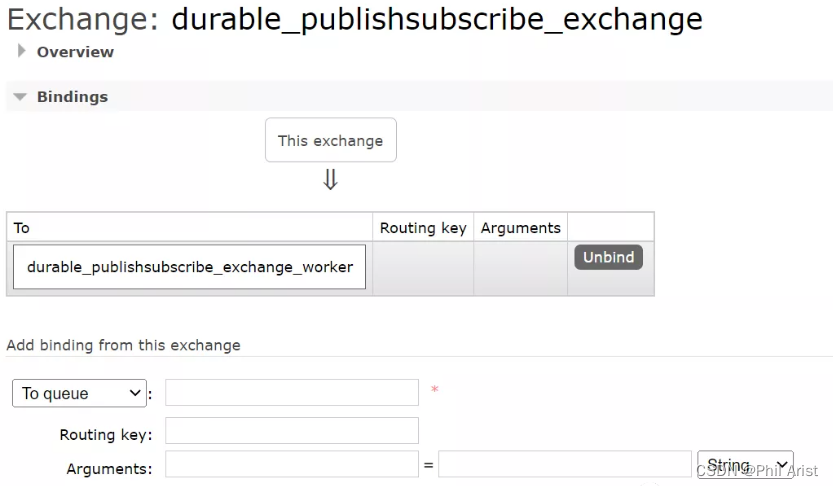Image resolution: width=833 pixels, height=486 pixels.
Task: Open the String type dropdown
Action: click(745, 465)
